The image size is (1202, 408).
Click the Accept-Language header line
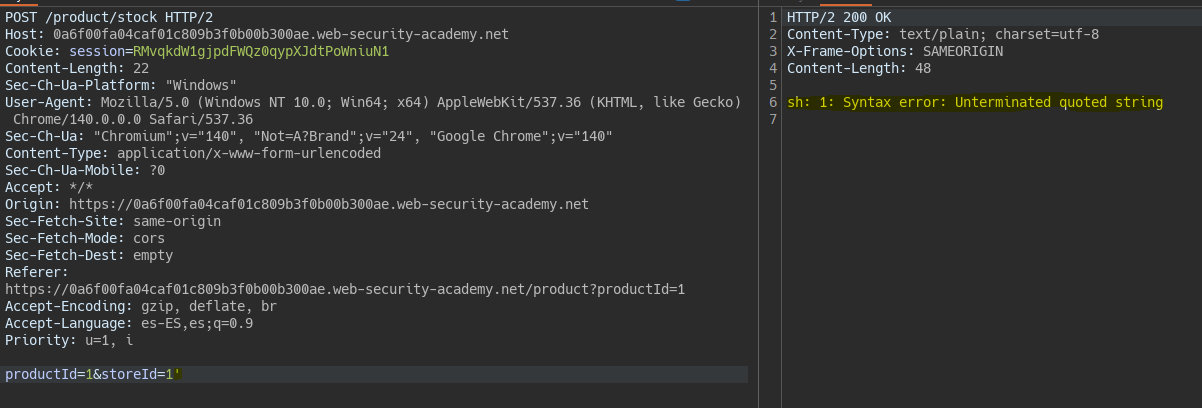tap(128, 323)
